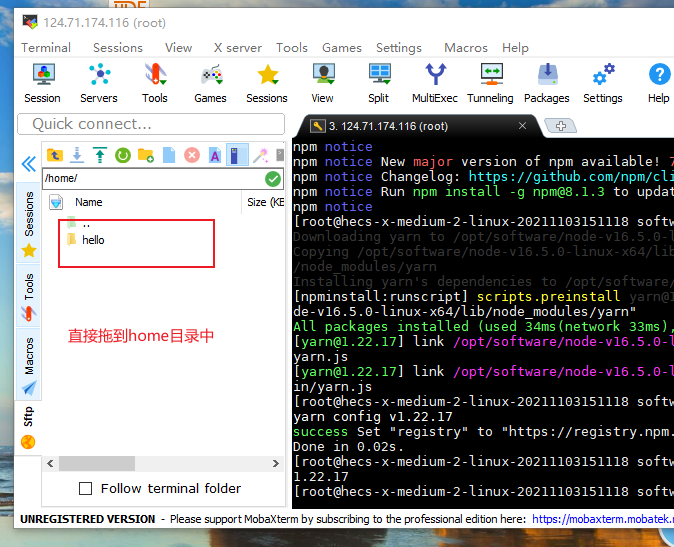Open the mobaxterm.mobatek link in status bar
The image size is (674, 547).
[603, 519]
